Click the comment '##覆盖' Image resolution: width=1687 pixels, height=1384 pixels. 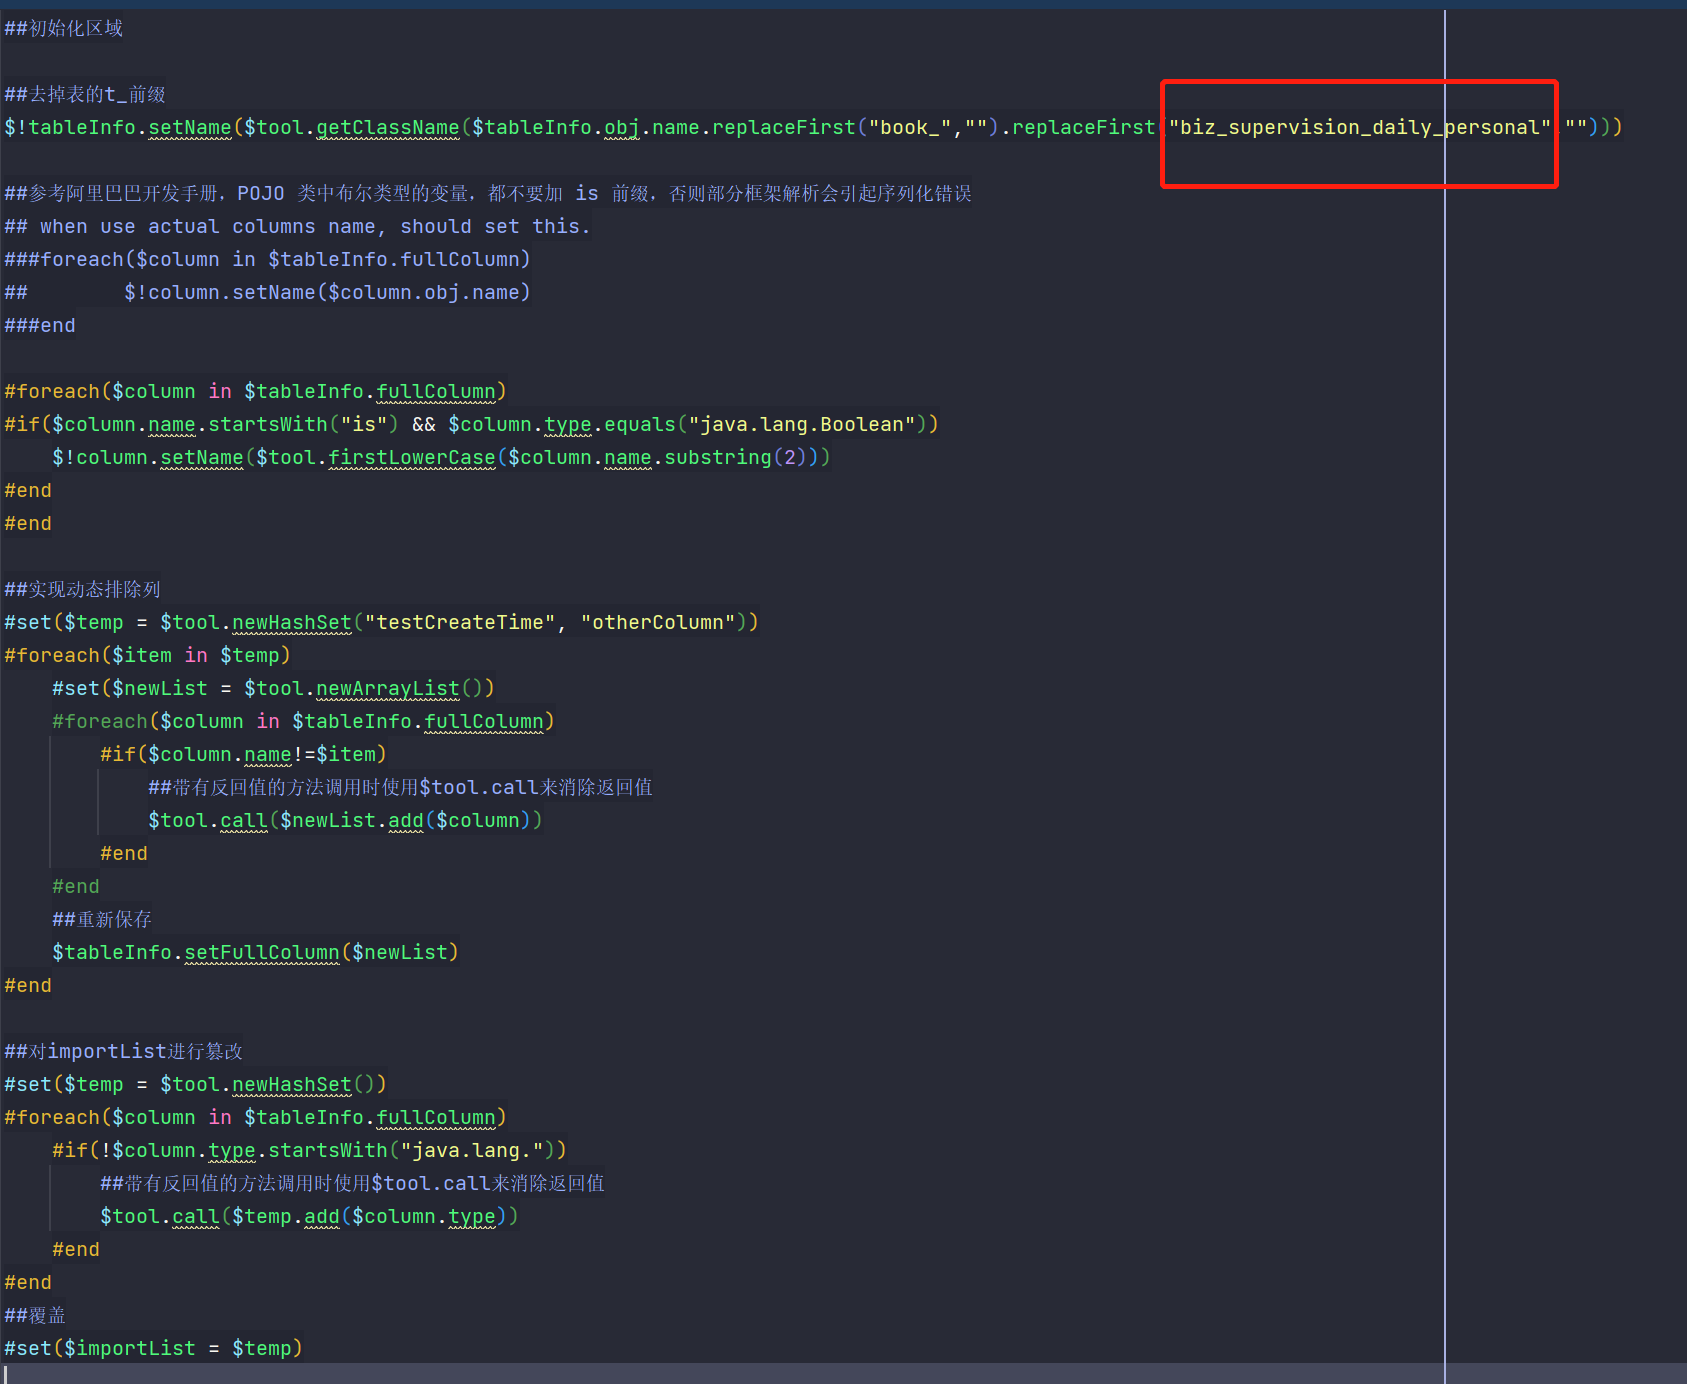point(35,1315)
